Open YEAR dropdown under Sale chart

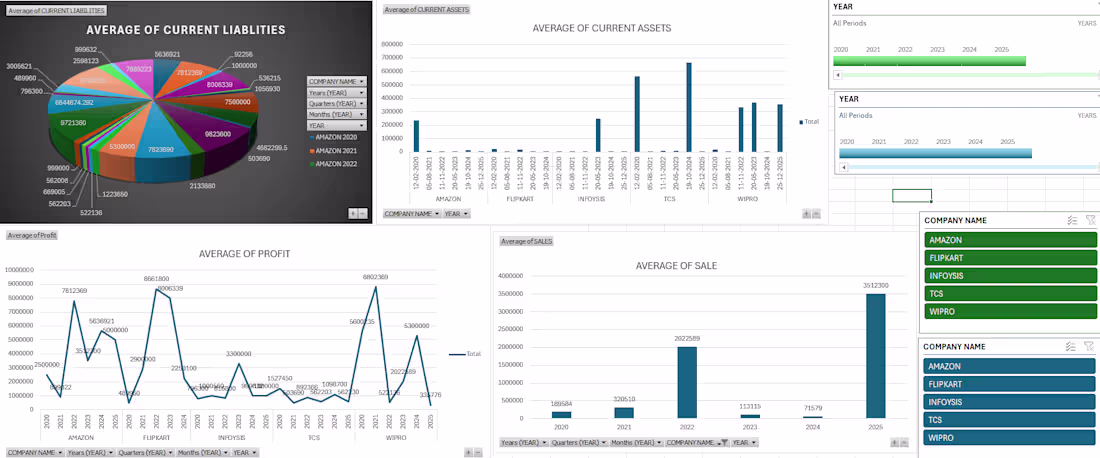click(x=744, y=443)
